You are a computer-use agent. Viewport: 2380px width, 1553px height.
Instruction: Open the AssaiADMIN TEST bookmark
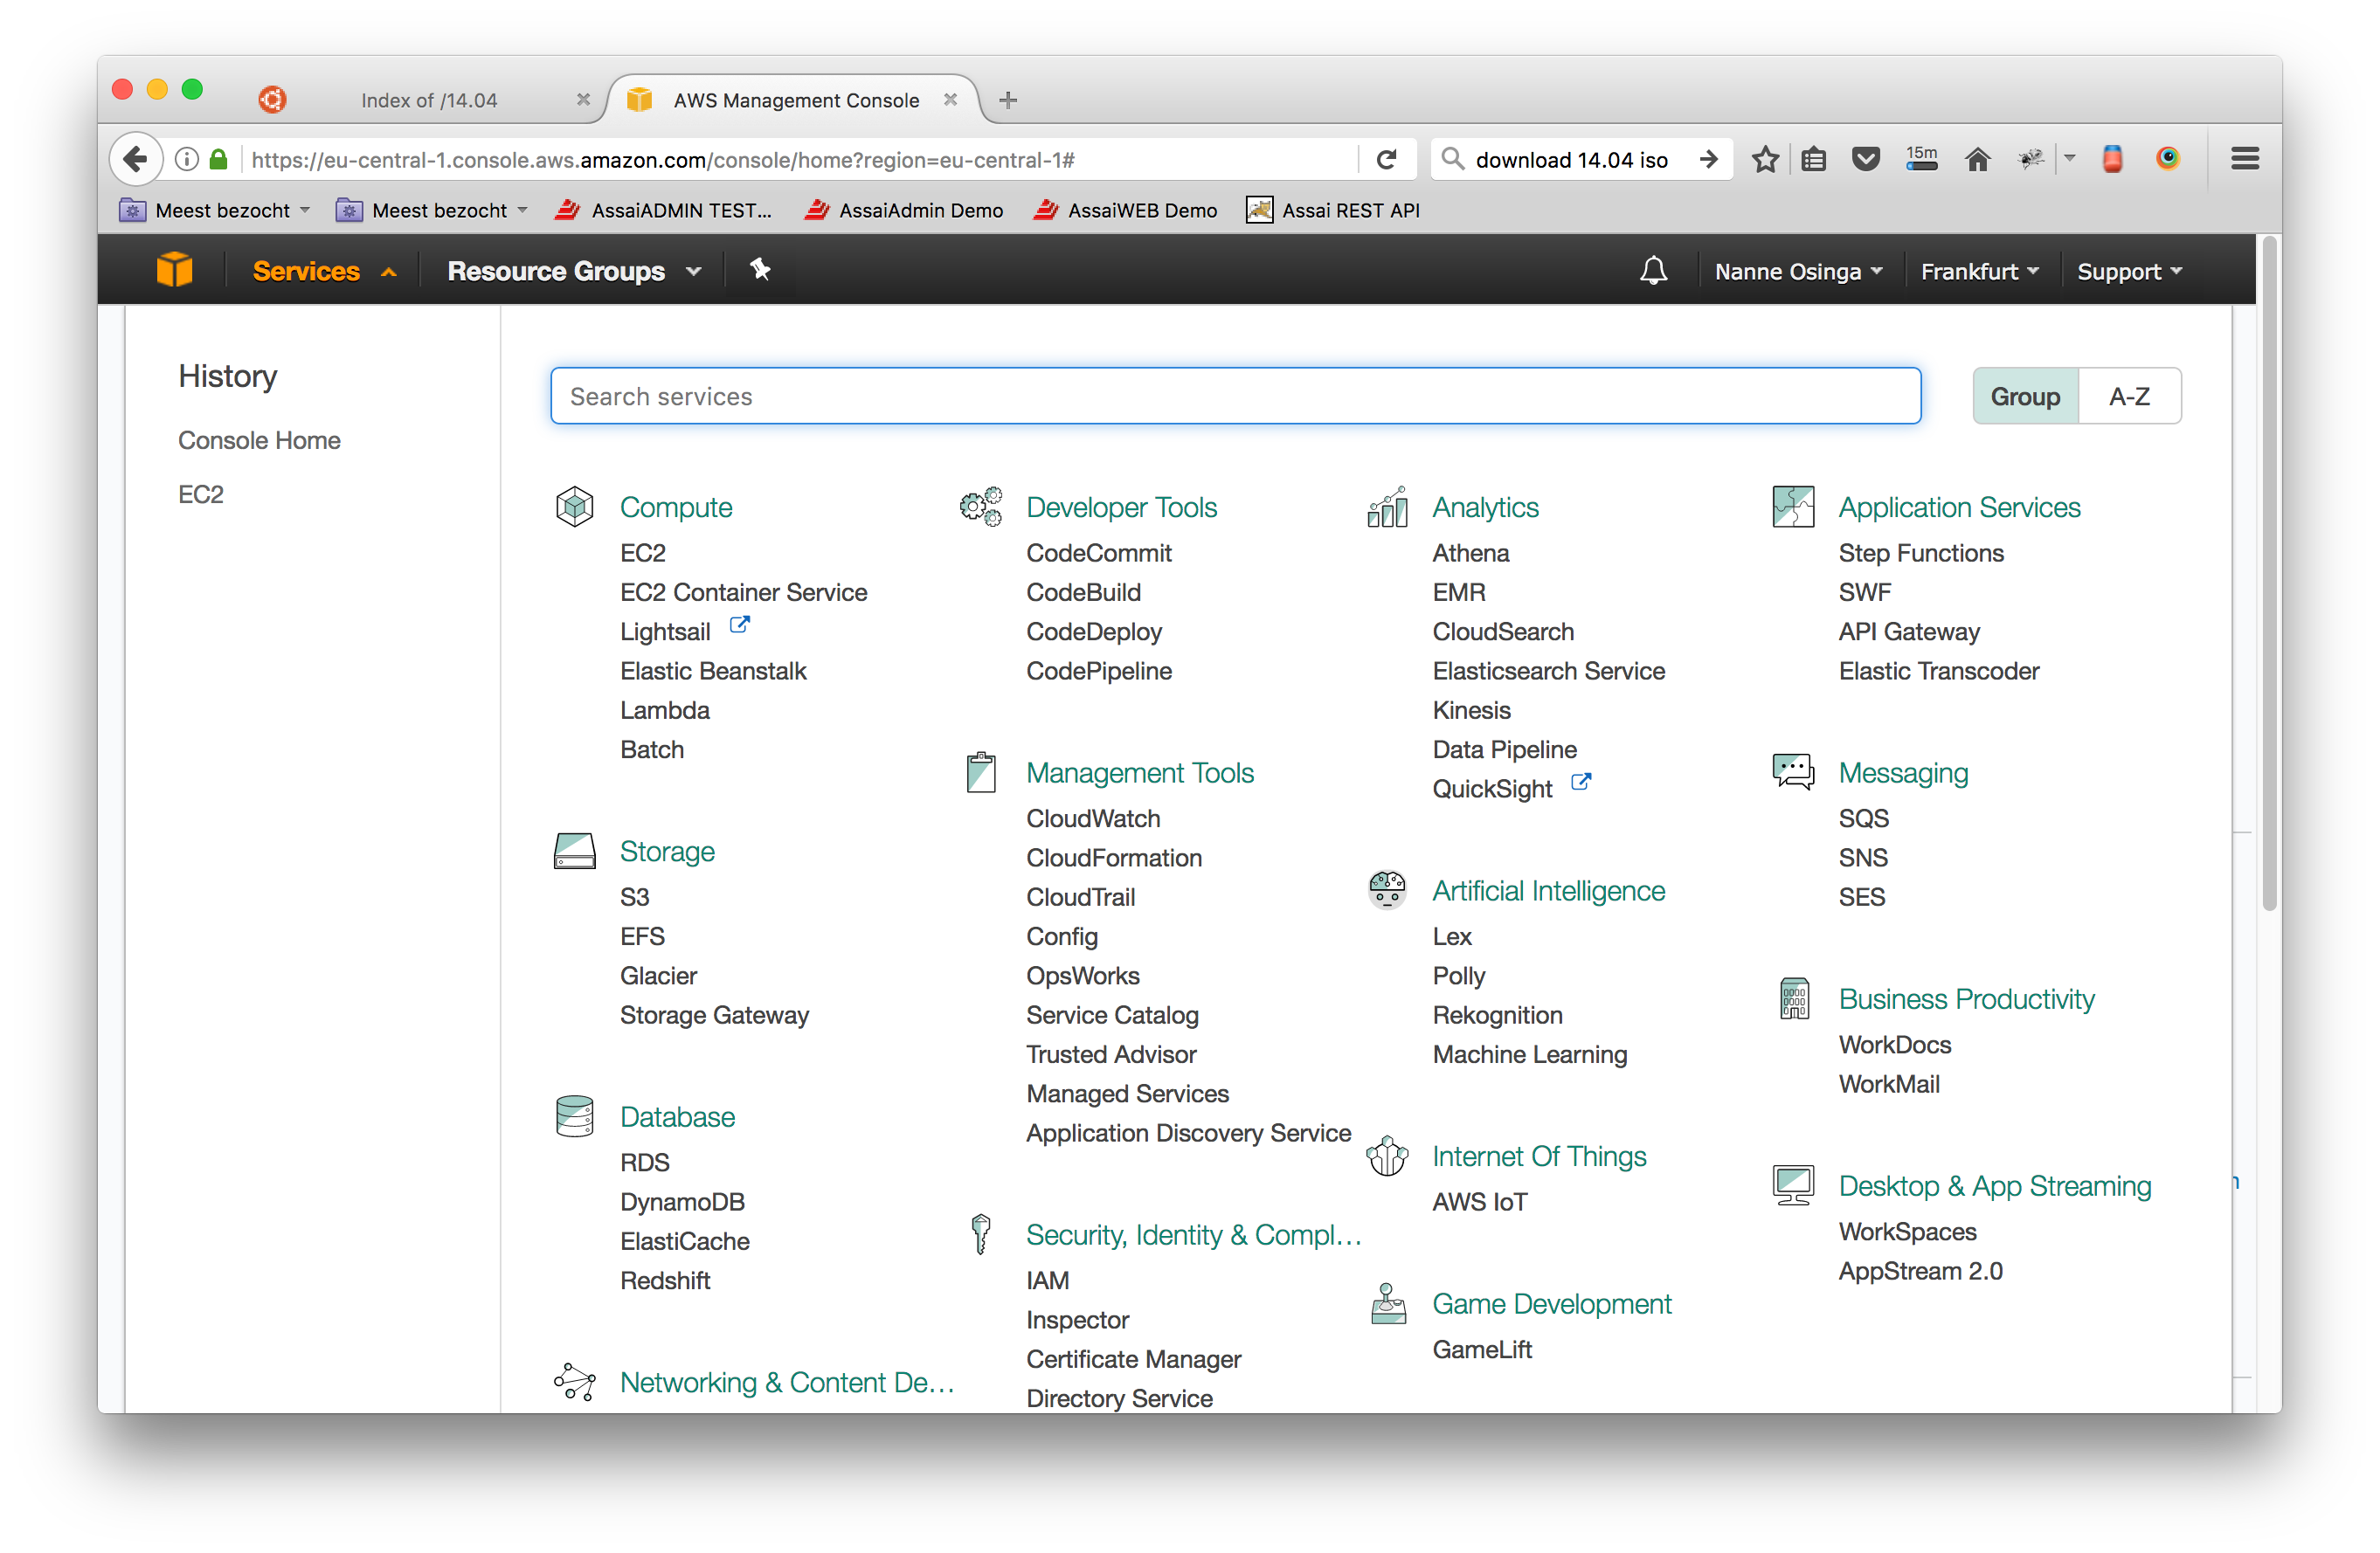(664, 210)
